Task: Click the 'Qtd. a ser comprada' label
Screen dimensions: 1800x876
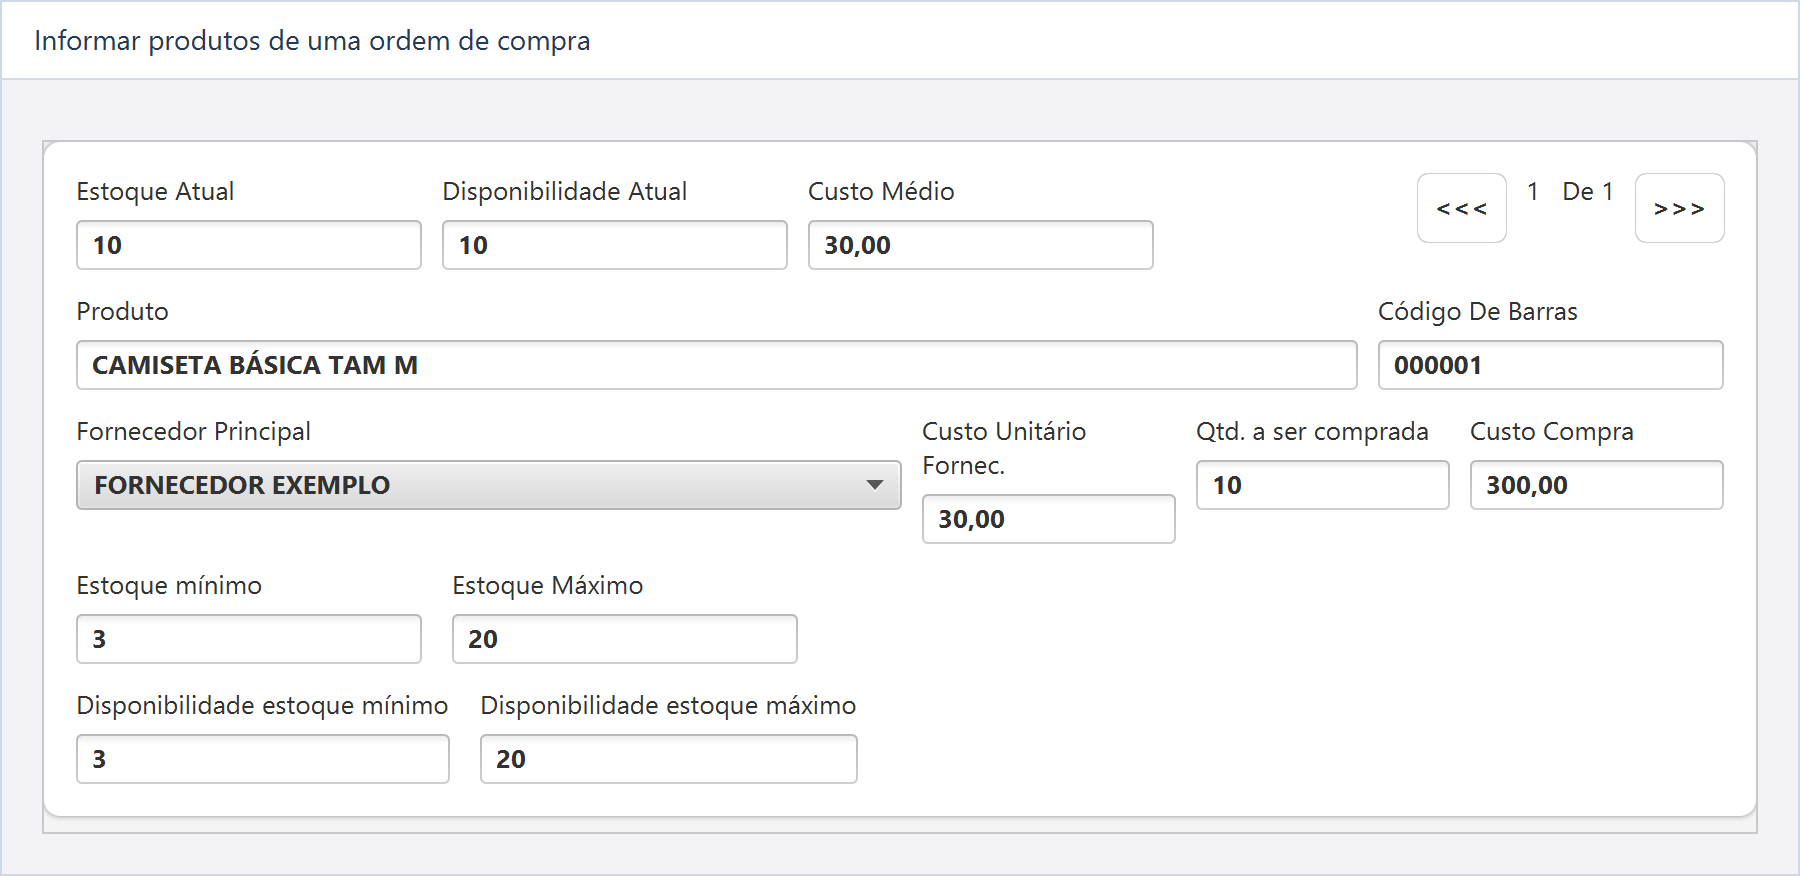Action: pos(1312,431)
